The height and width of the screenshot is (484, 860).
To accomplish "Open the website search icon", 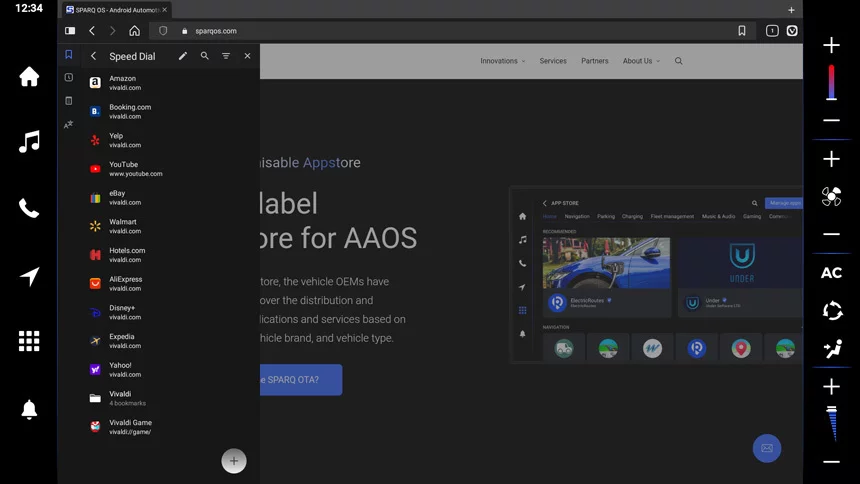I will click(x=678, y=61).
